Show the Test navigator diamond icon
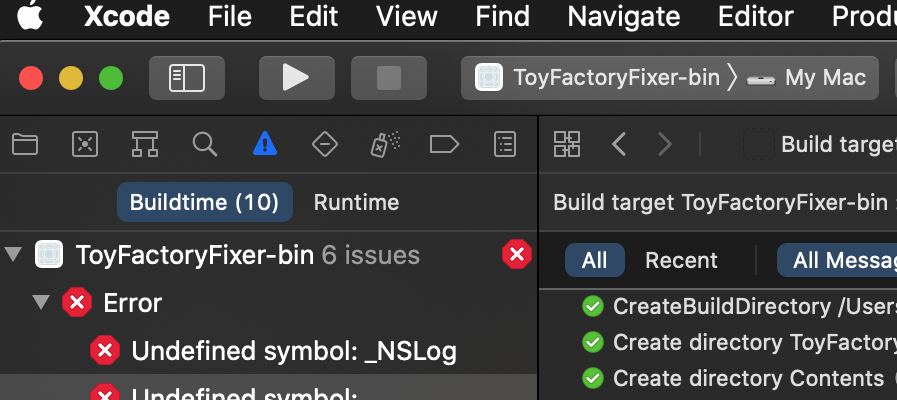897x400 pixels. click(x=325, y=144)
